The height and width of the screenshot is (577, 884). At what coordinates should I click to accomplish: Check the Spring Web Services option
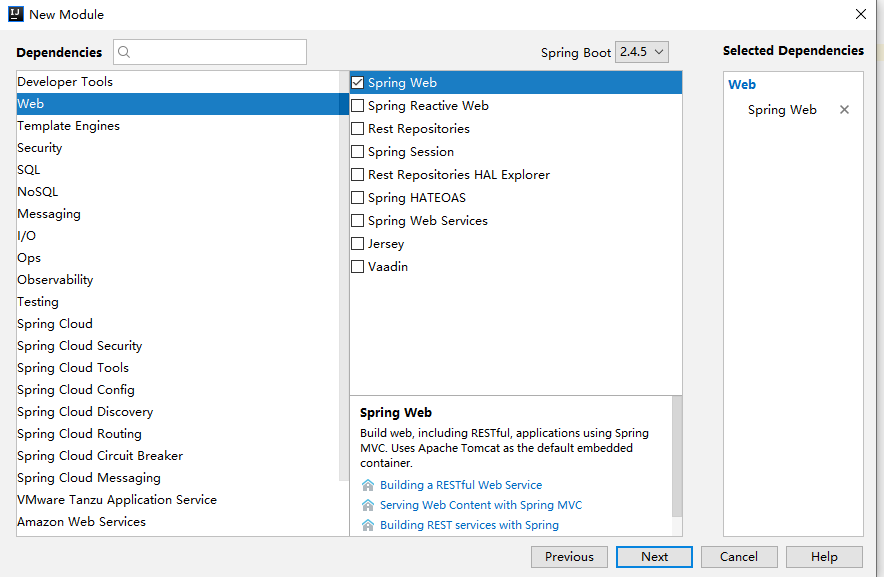click(x=357, y=221)
